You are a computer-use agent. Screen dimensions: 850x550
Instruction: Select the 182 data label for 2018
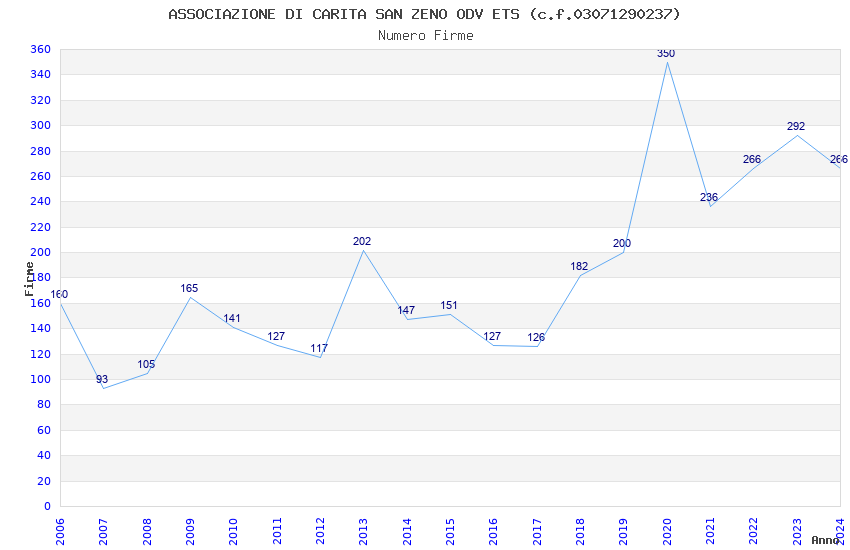pos(579,266)
